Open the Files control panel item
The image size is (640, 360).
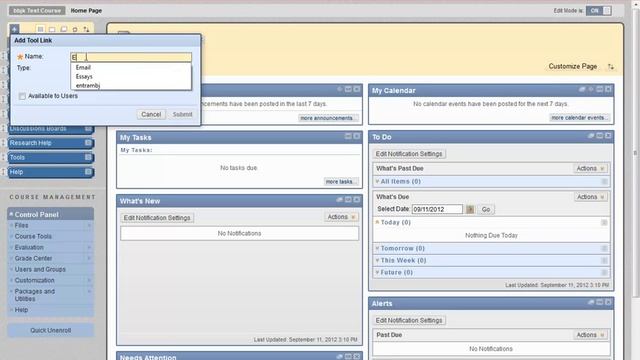pyautogui.click(x=21, y=225)
